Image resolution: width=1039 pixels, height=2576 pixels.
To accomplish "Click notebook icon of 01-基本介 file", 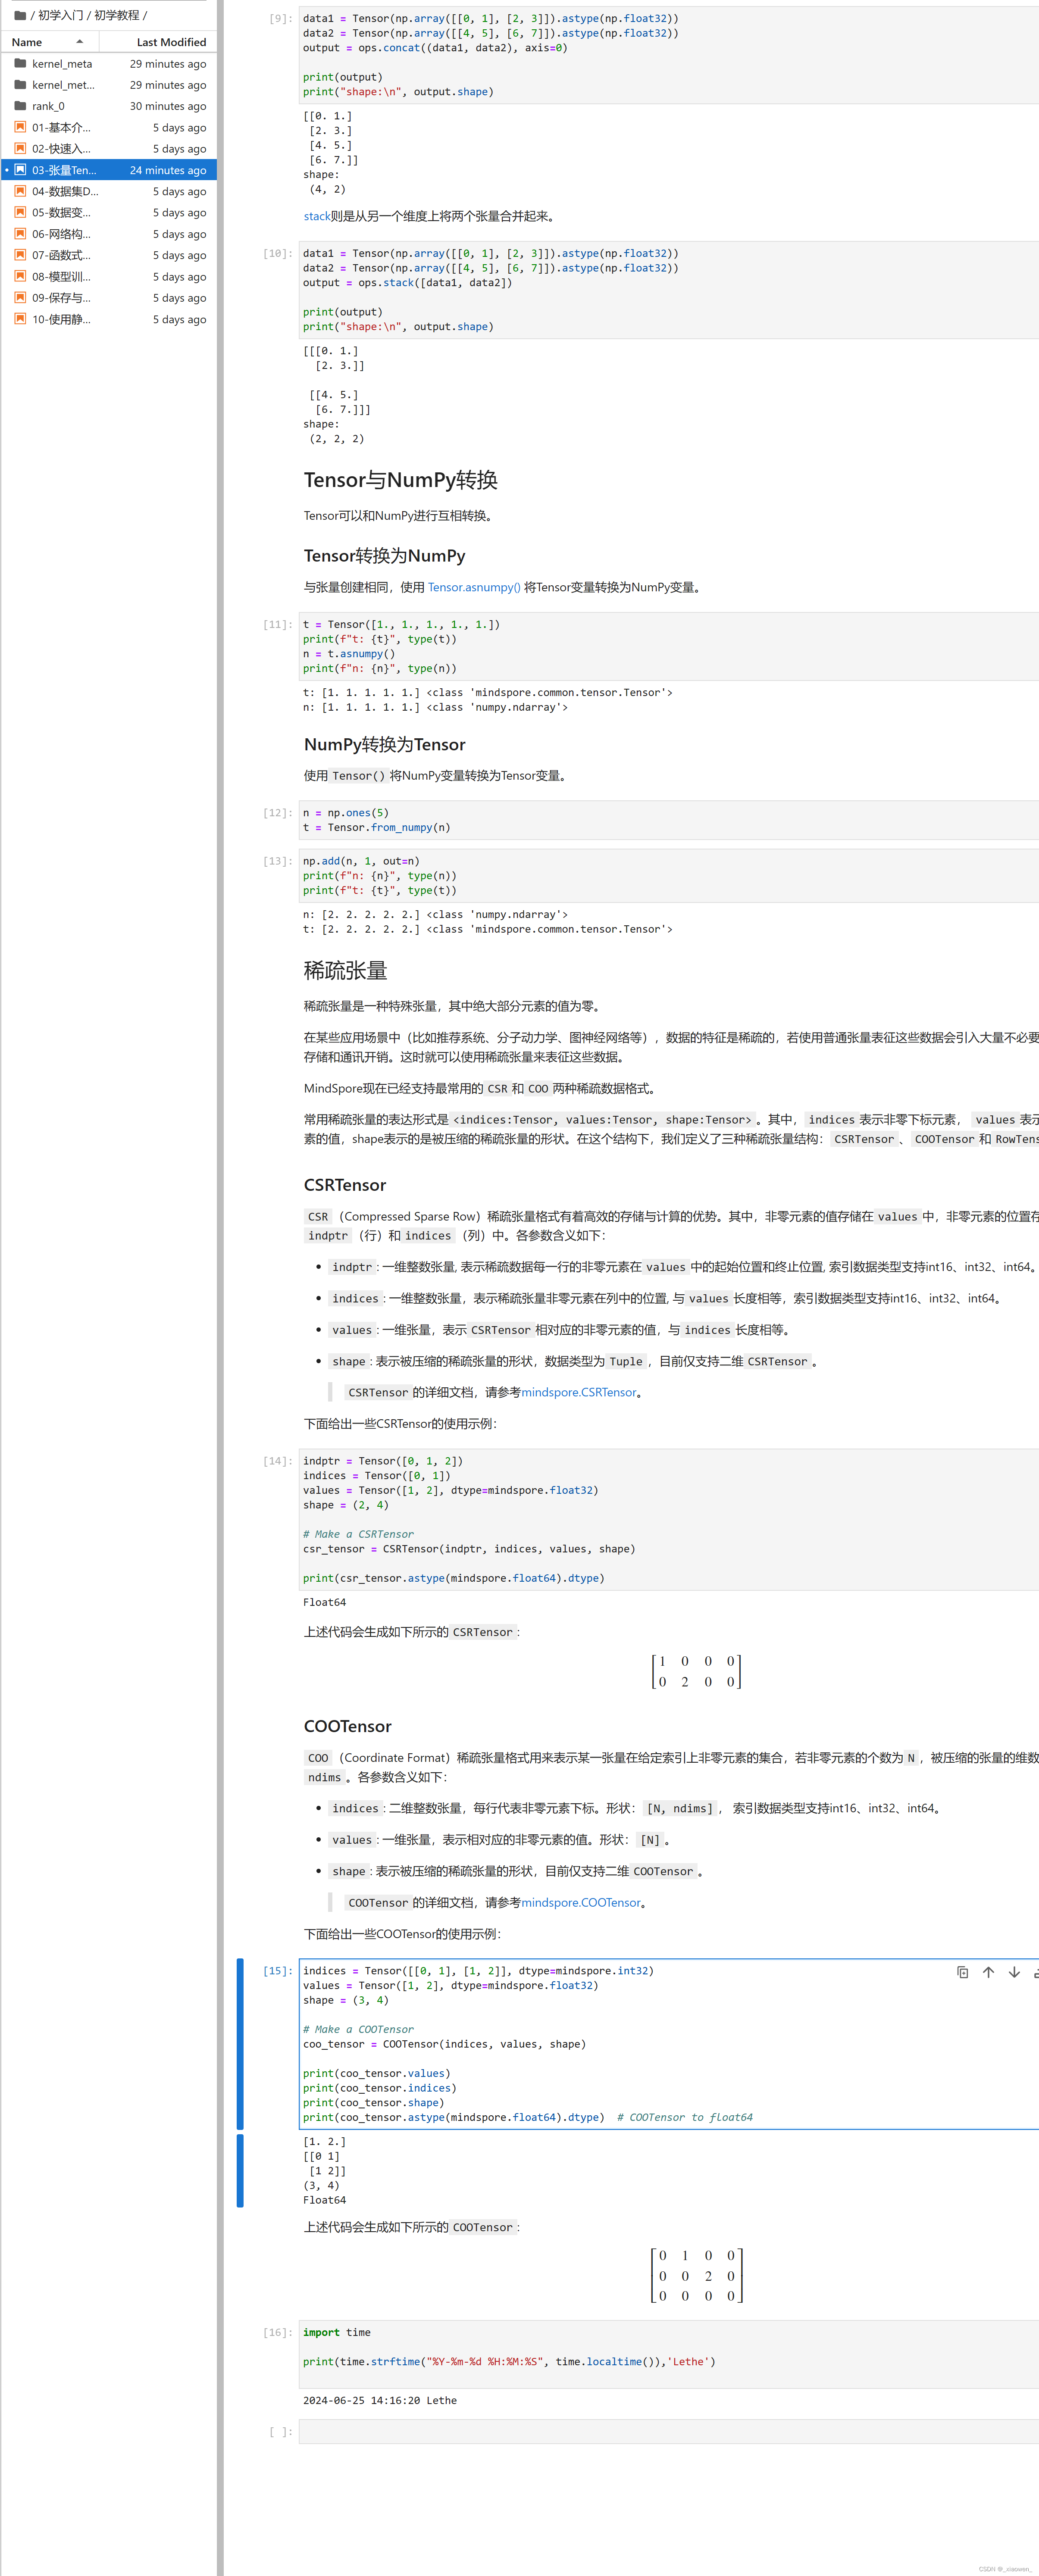I will click(x=20, y=127).
